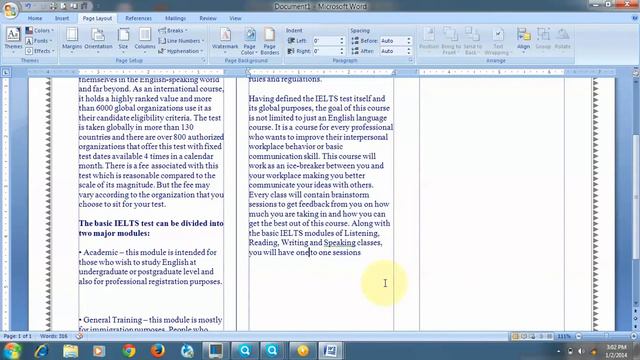Click the Rotate icon
The image size is (640, 360).
pyautogui.click(x=562, y=40)
